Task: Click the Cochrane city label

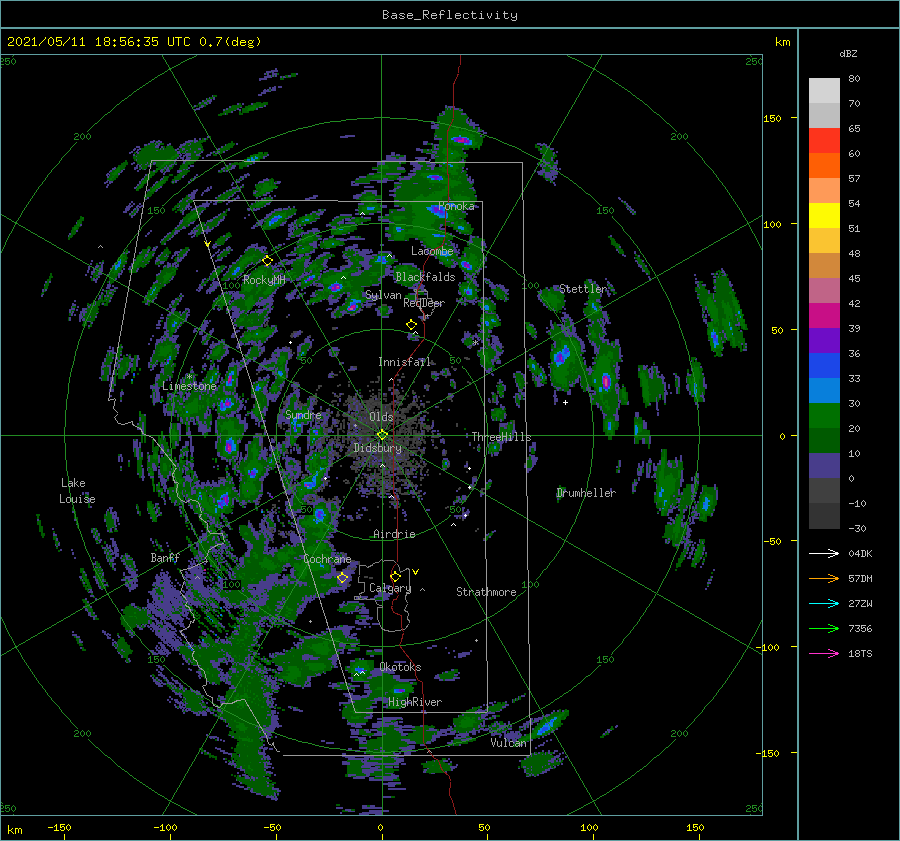Action: coord(327,559)
